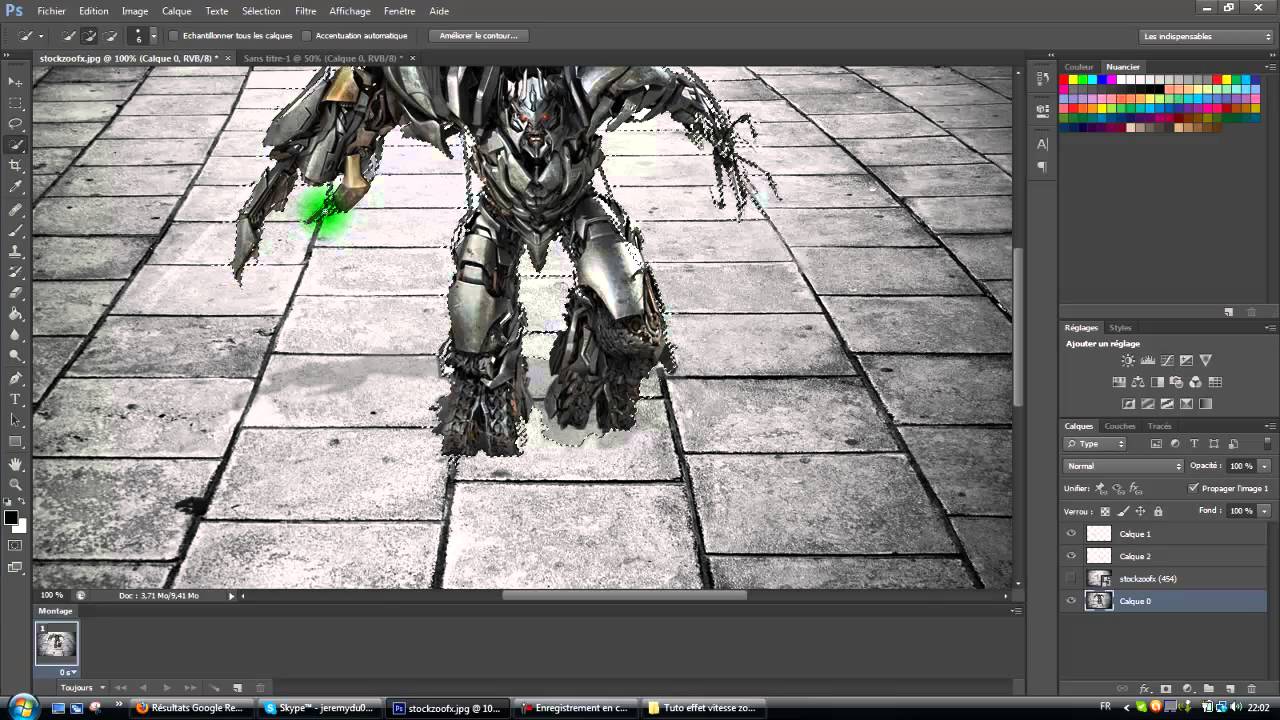Open the Sélection menu
The width and height of the screenshot is (1280, 720).
pyautogui.click(x=261, y=11)
